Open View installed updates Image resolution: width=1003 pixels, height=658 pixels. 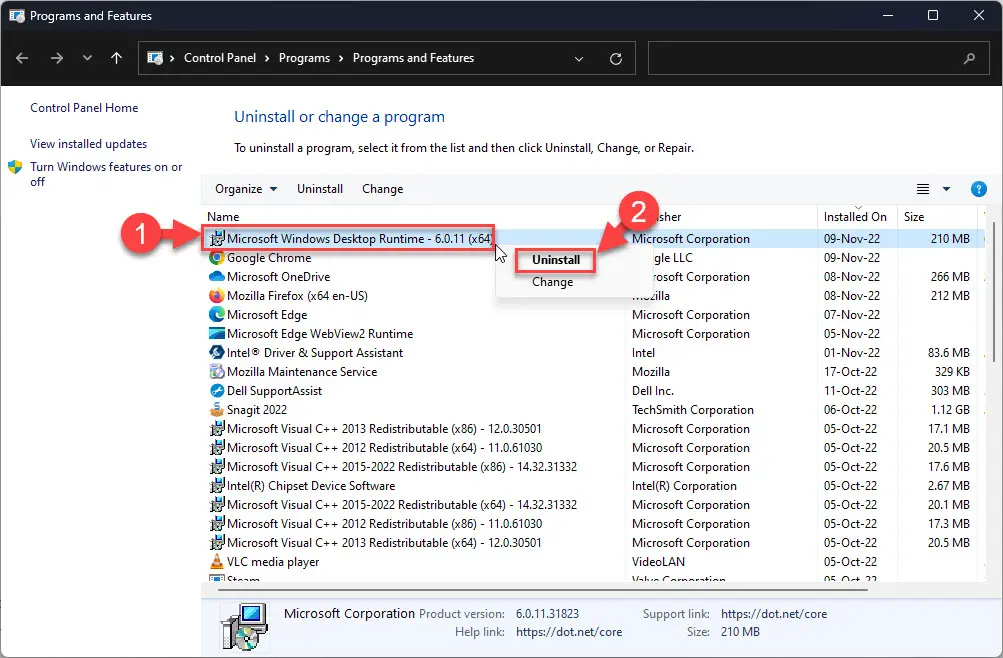(x=88, y=144)
